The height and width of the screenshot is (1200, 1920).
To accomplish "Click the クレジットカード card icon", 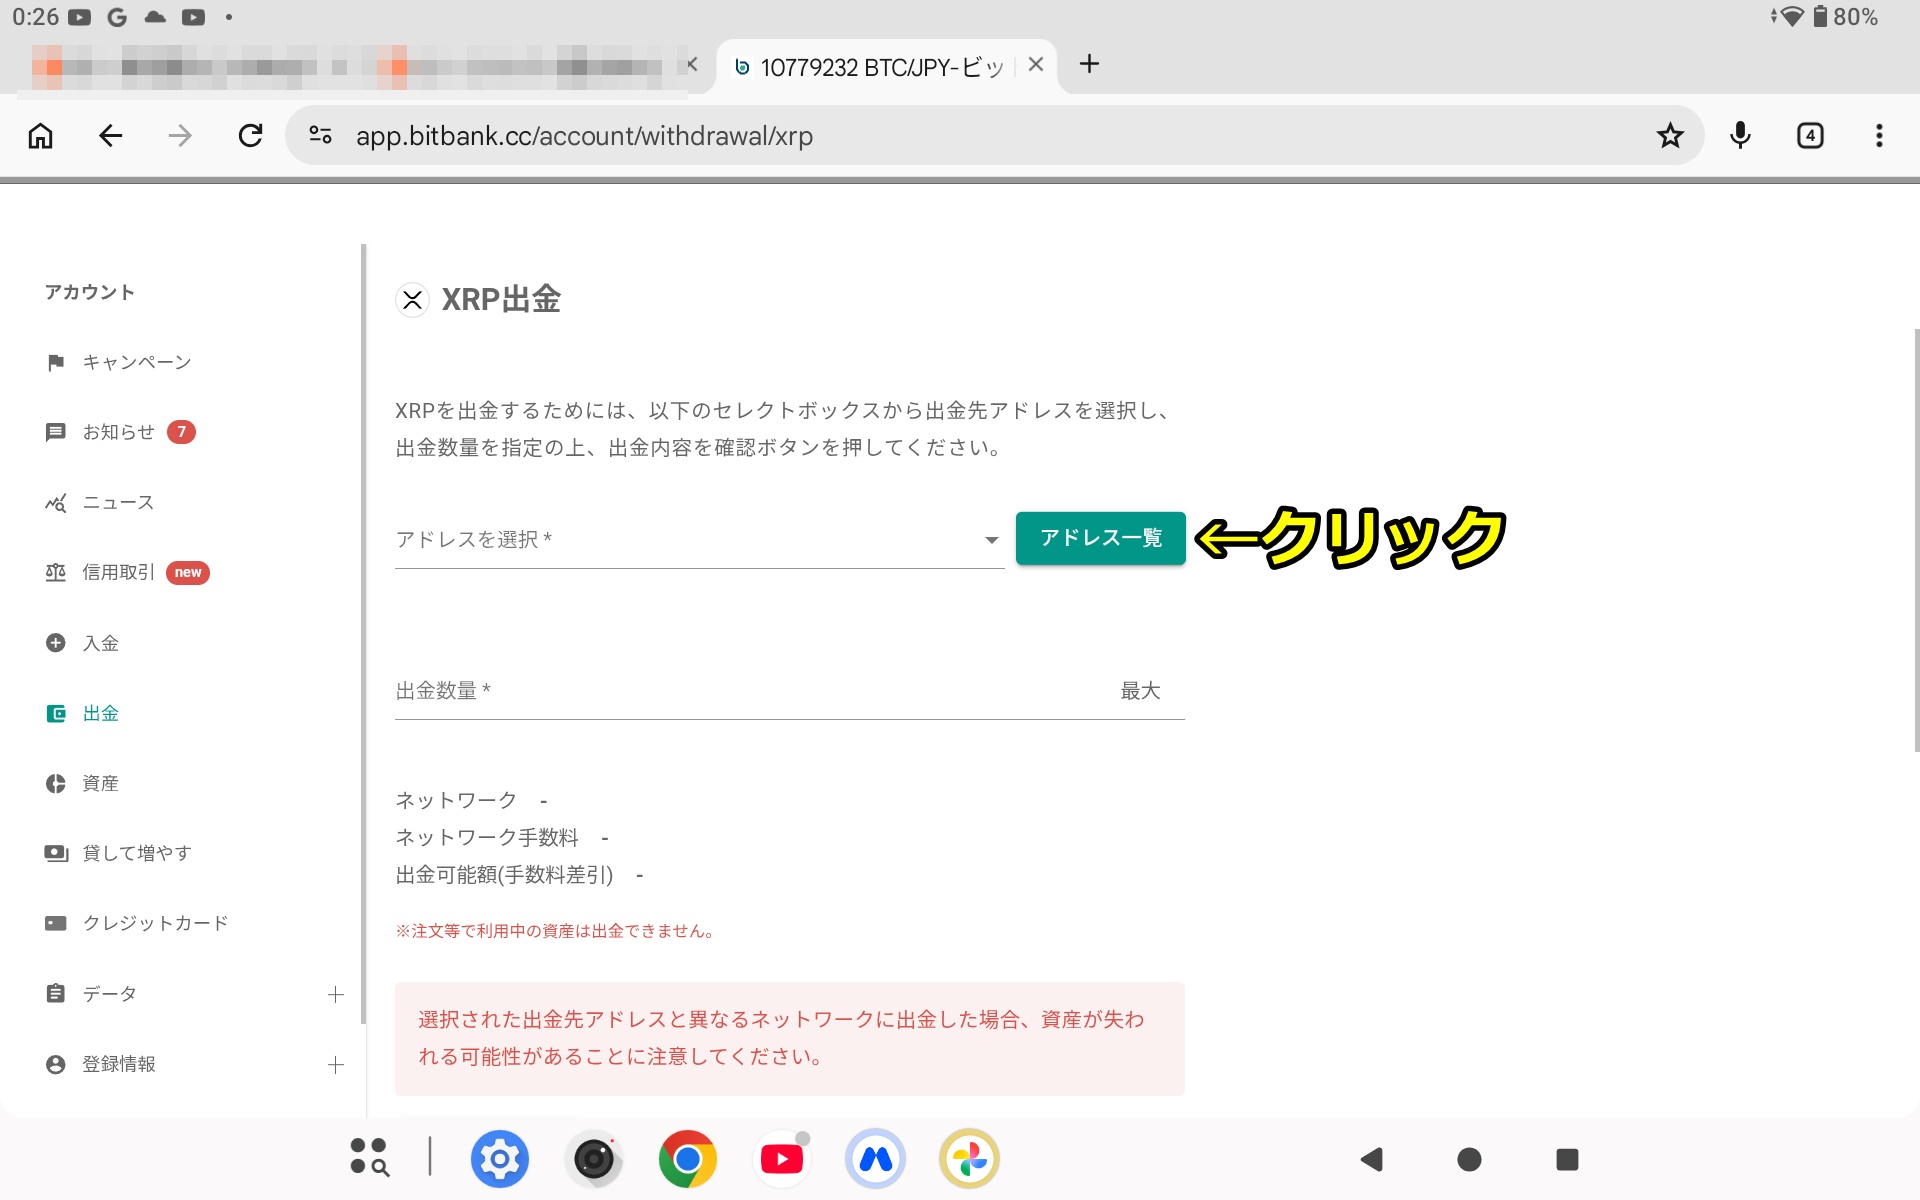I will point(56,923).
